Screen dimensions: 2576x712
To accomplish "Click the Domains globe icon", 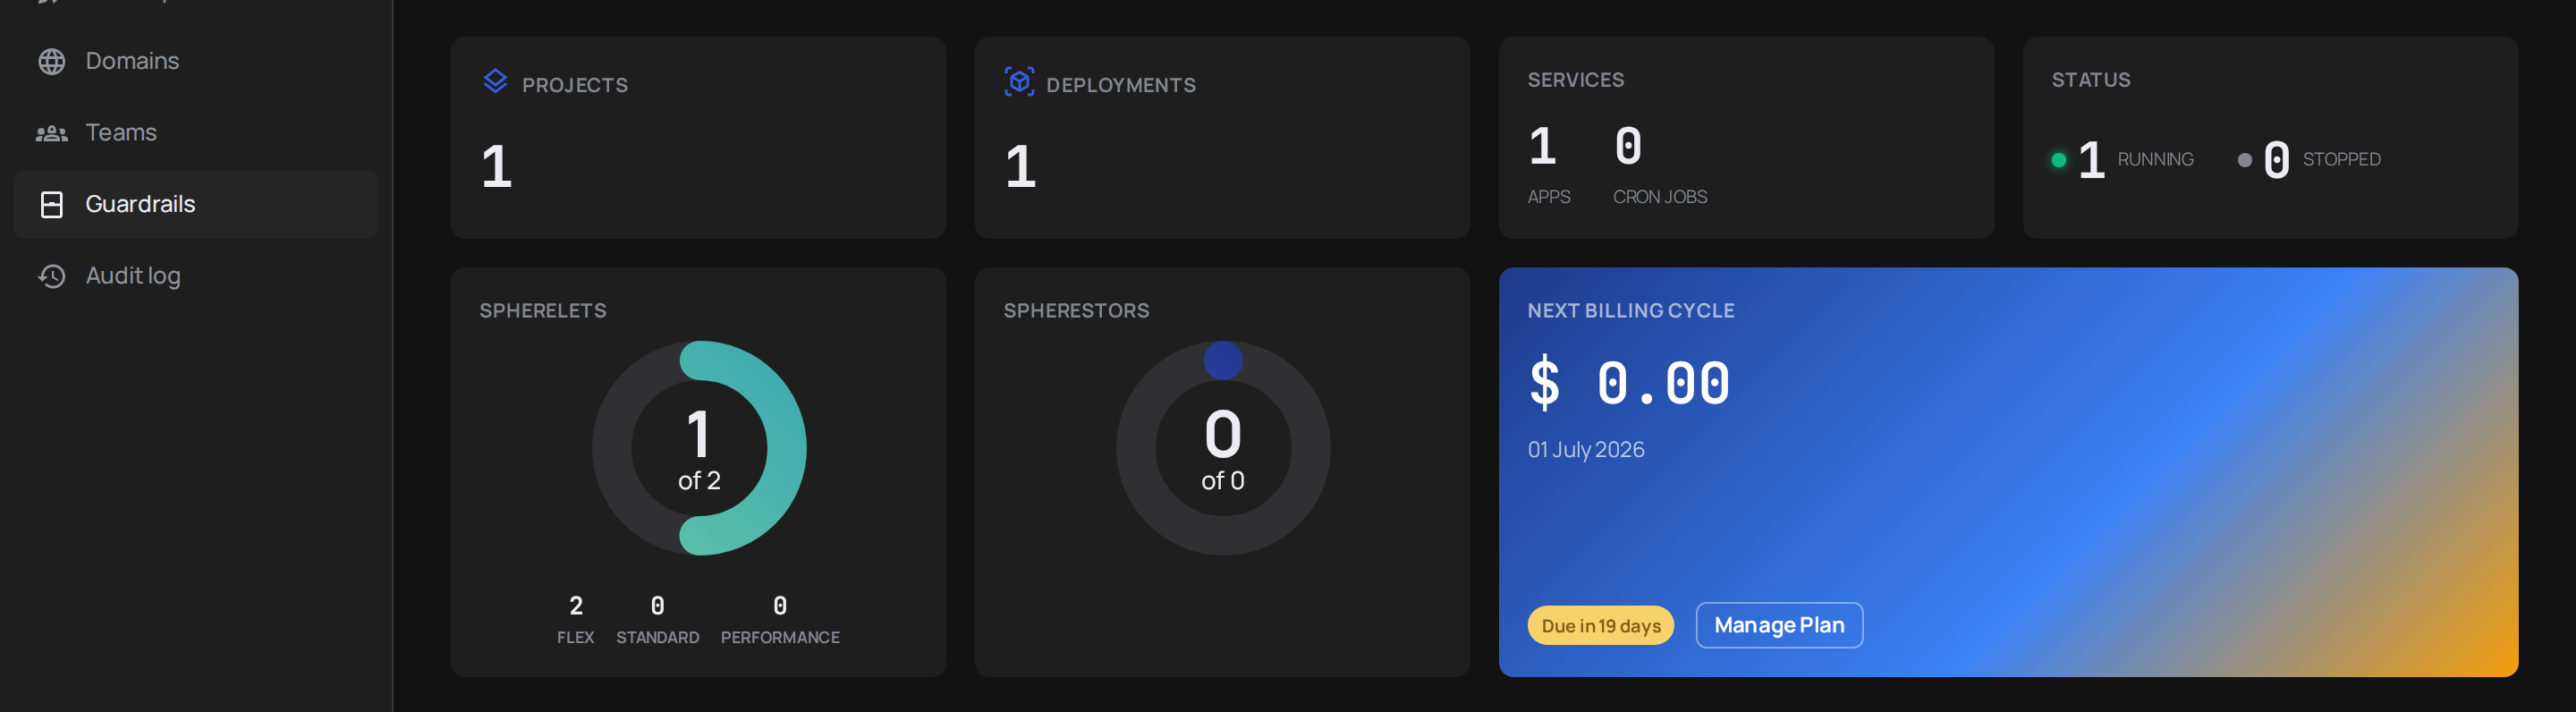I will pyautogui.click(x=52, y=61).
